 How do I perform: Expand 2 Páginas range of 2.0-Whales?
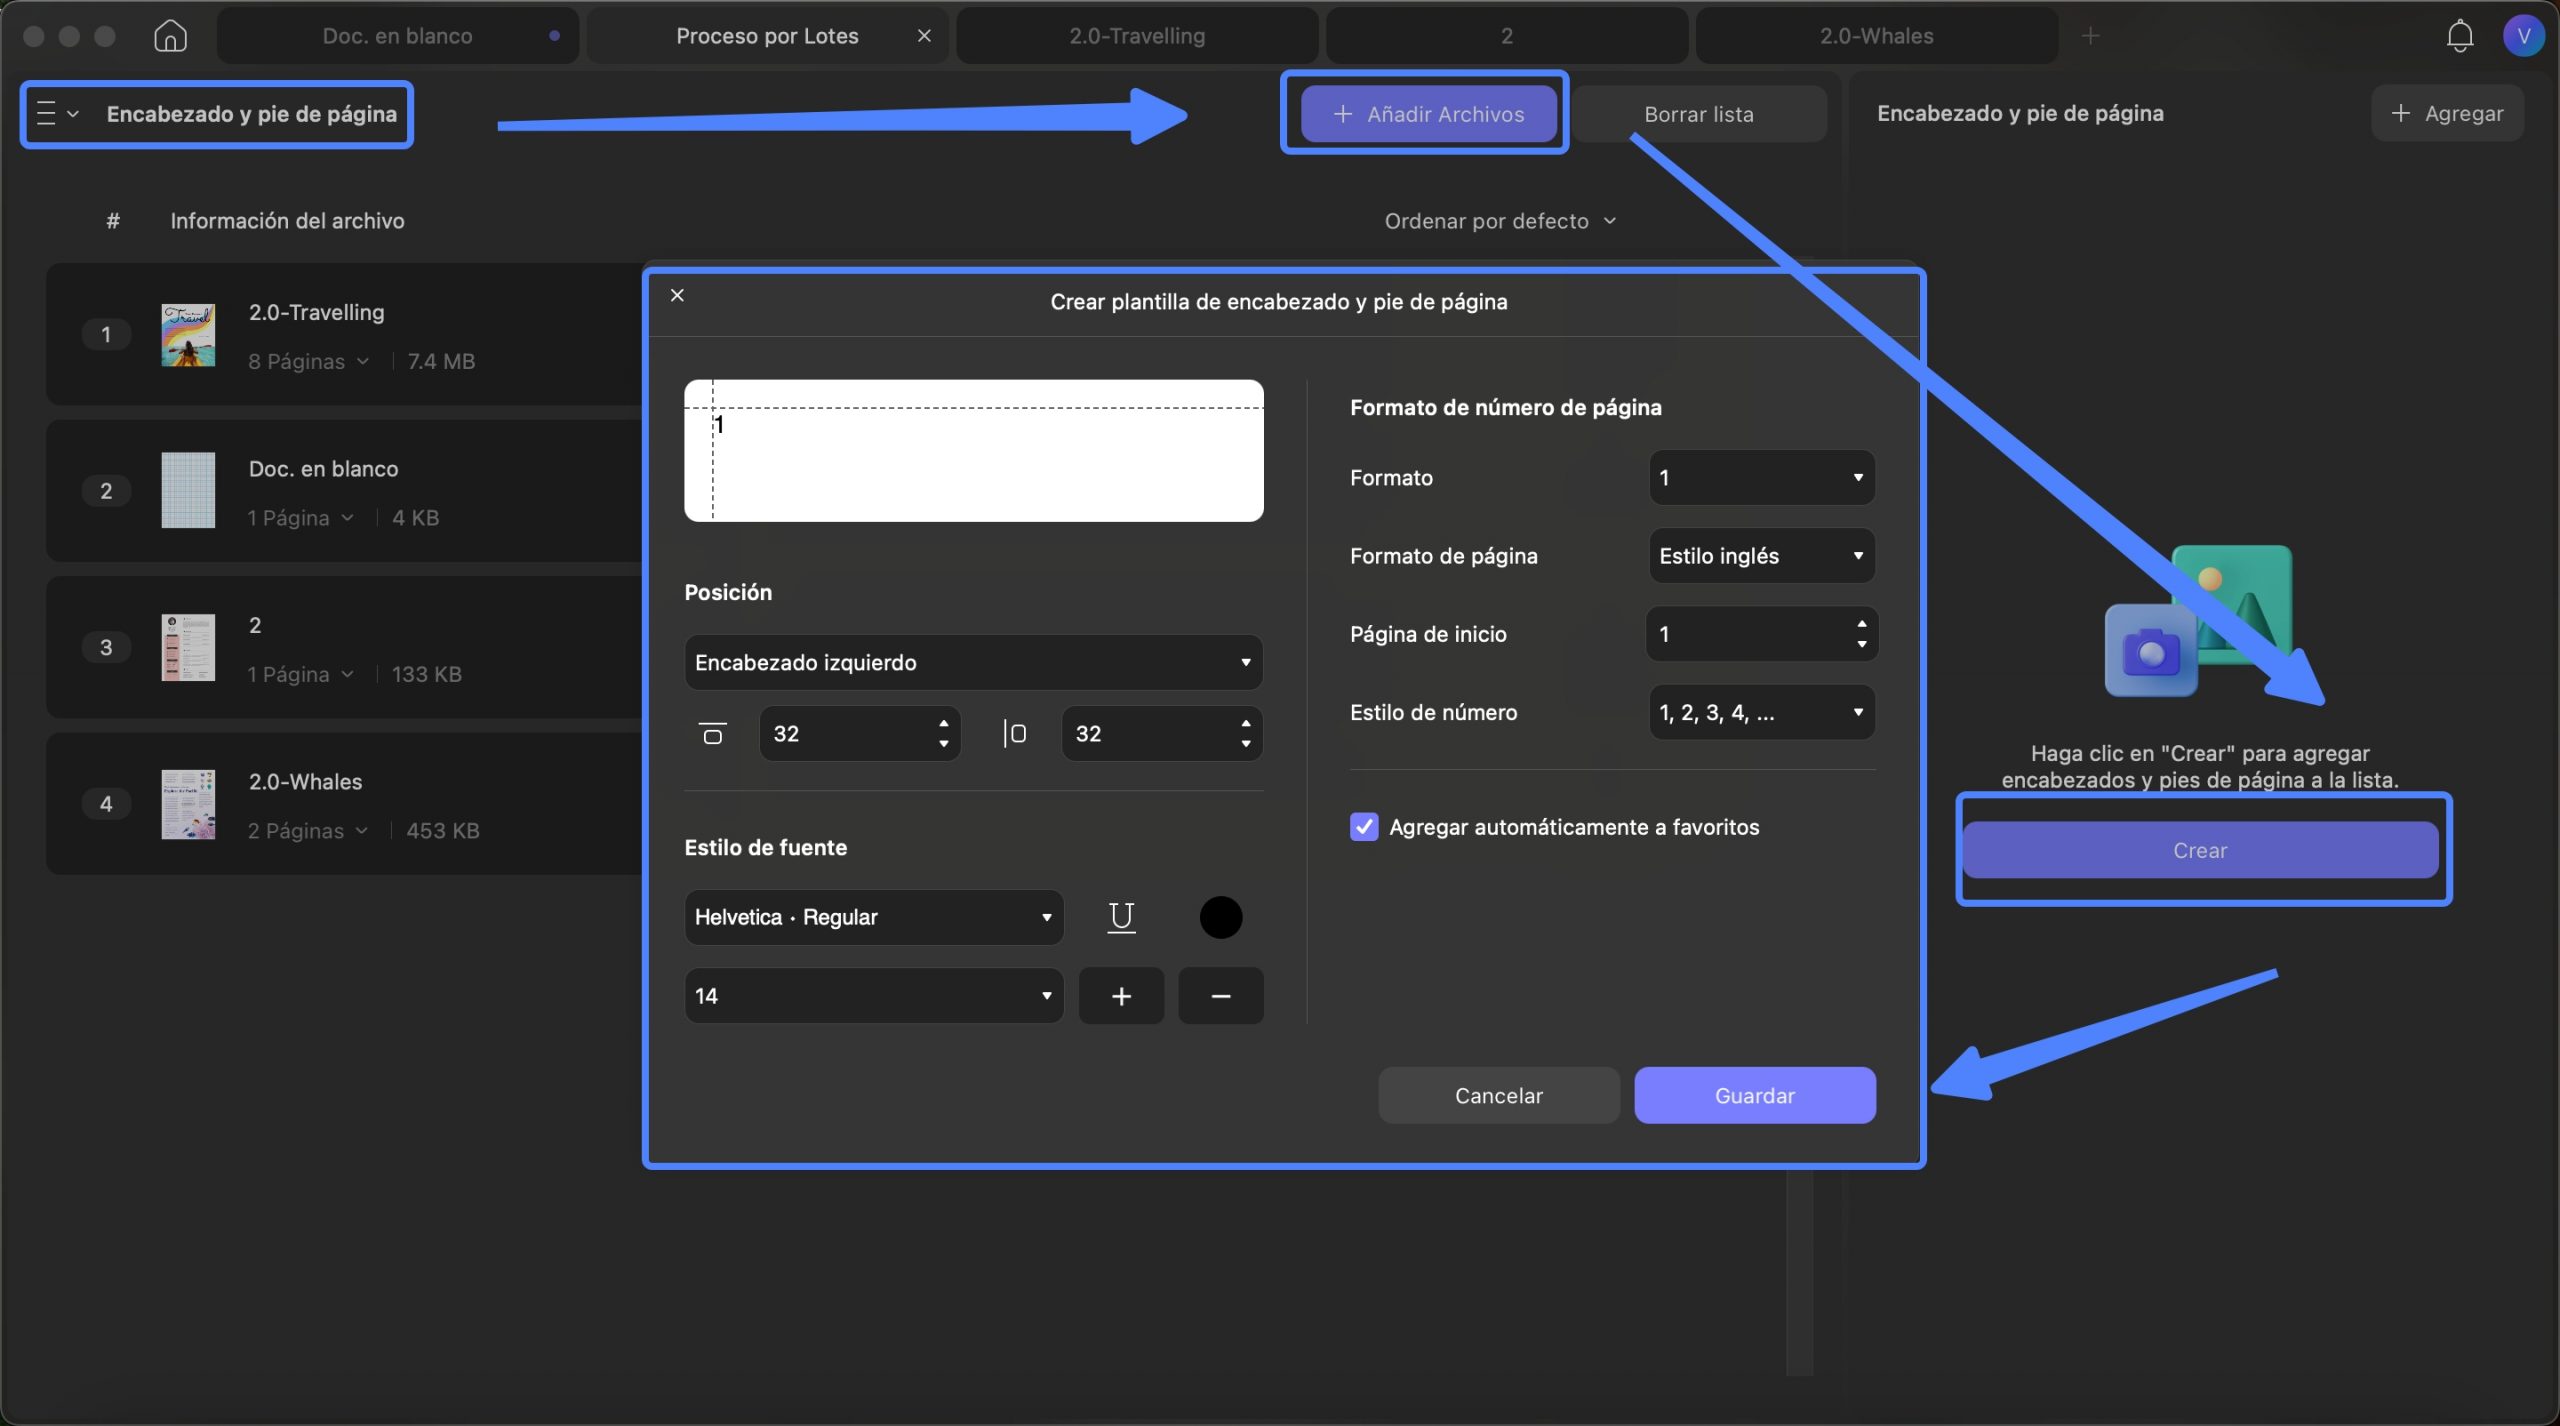pyautogui.click(x=308, y=830)
